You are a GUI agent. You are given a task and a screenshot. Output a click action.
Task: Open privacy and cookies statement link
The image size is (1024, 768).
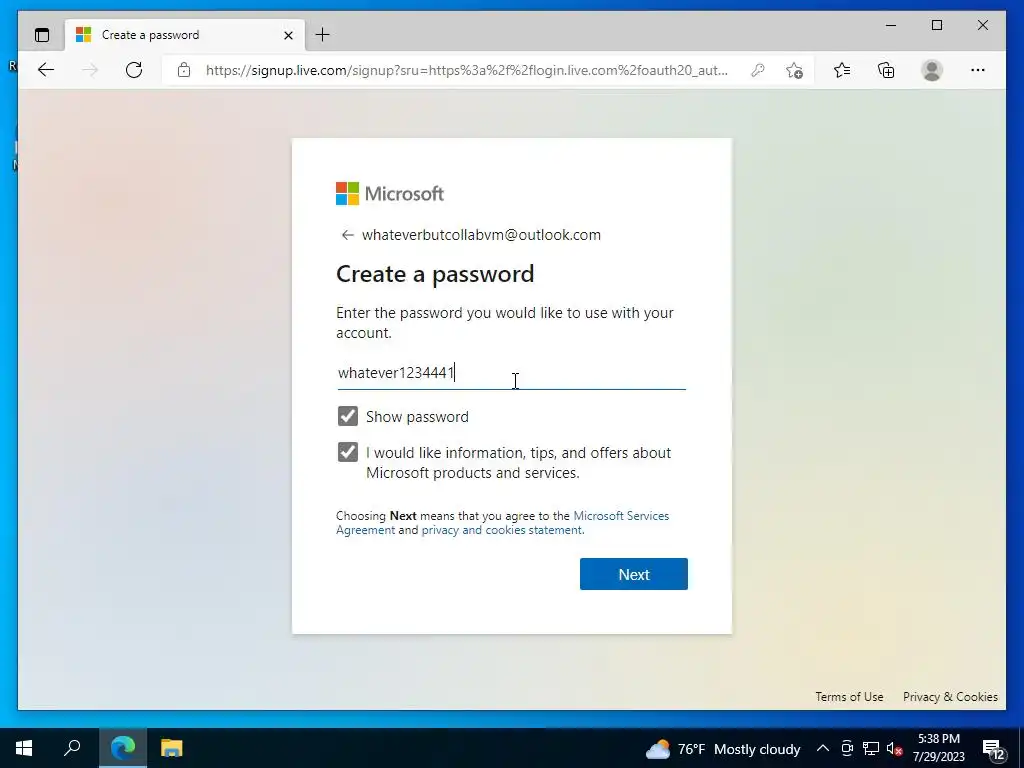502,530
